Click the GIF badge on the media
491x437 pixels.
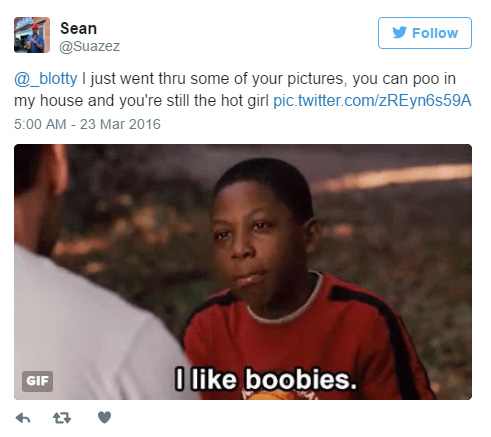37,381
